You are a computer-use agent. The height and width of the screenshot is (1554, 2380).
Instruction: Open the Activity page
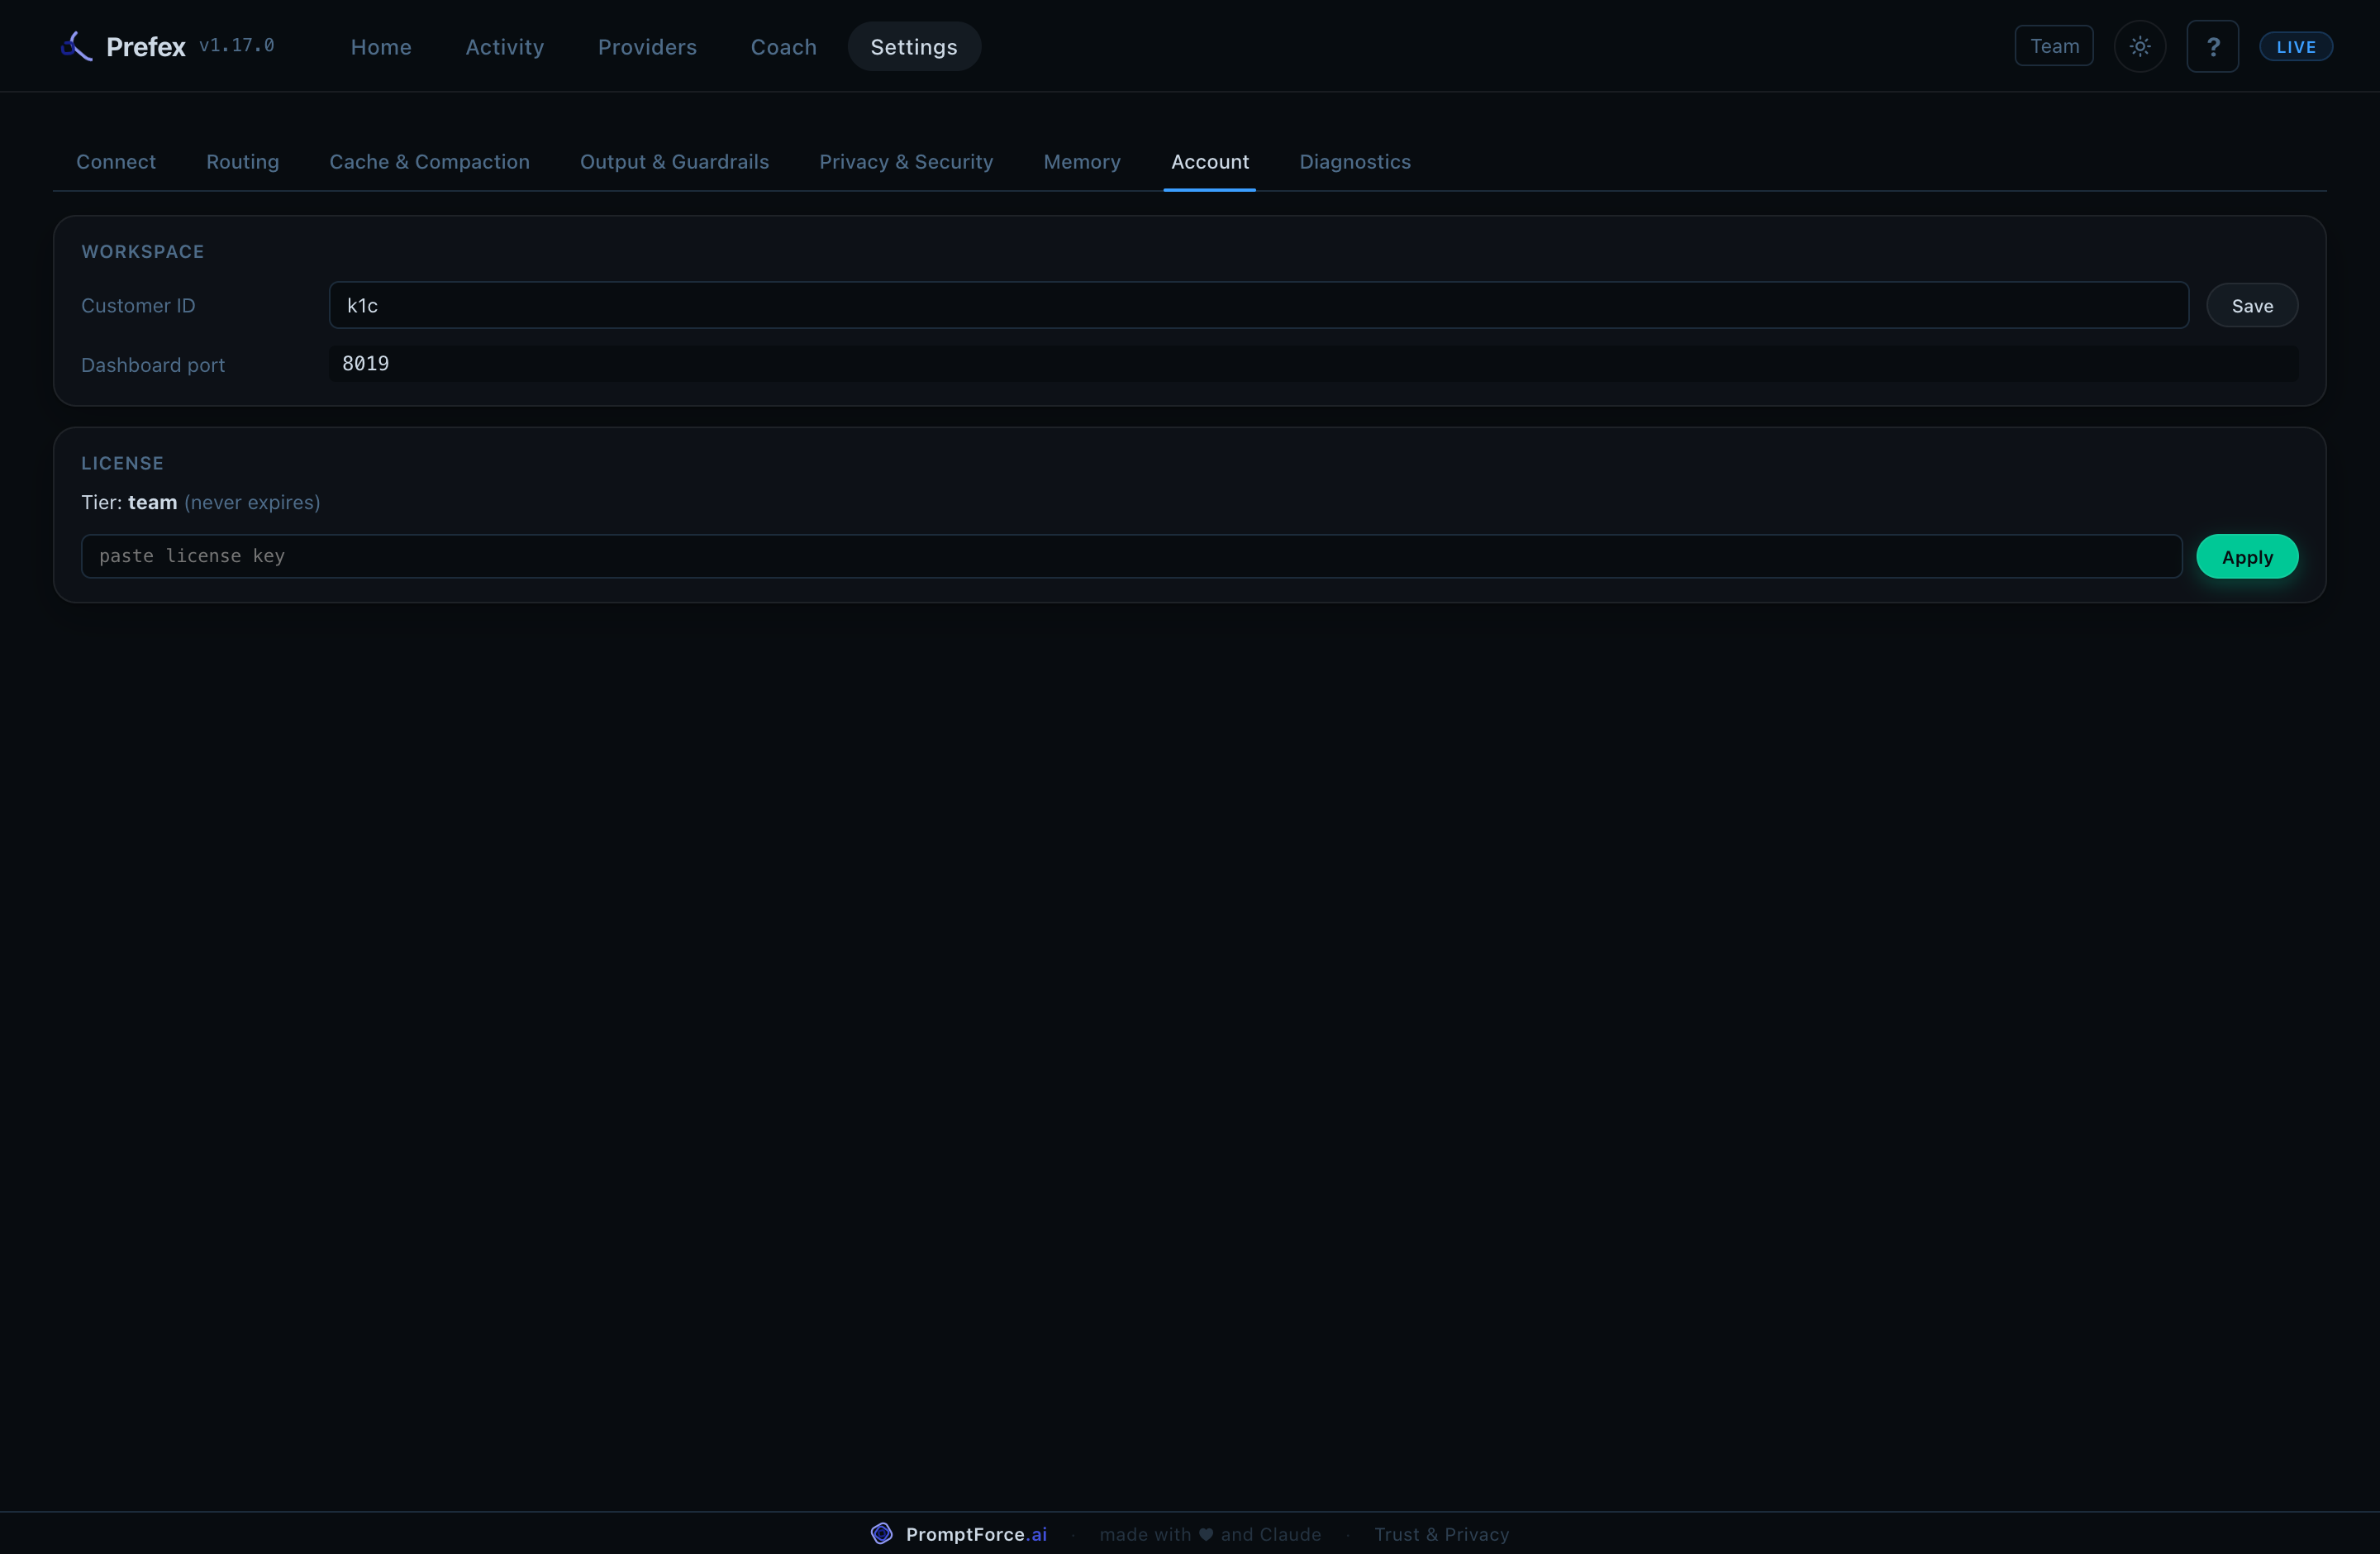[505, 47]
